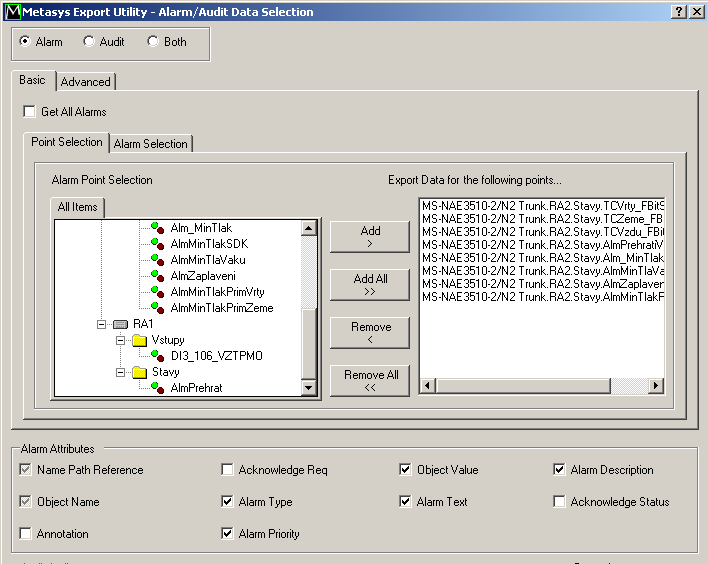Viewport: 708px width, 564px height.
Task: Click the tree's vertical scrollbar thumb
Action: [x=308, y=344]
